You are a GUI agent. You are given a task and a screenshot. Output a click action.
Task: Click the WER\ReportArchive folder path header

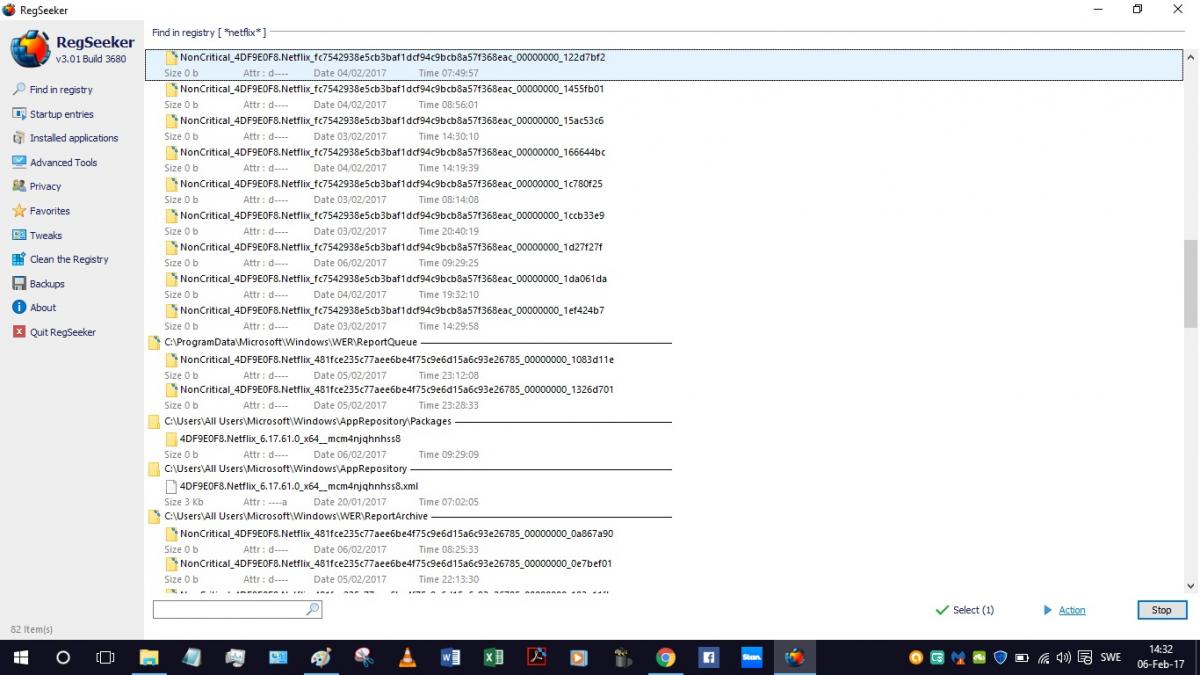click(x=296, y=516)
